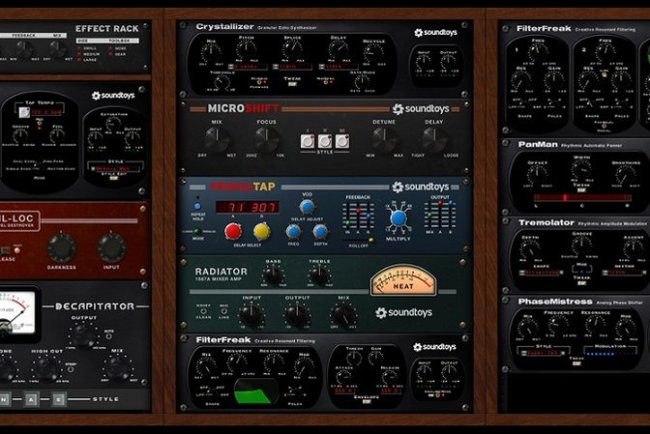The height and width of the screenshot is (434, 650).
Task: Select MicroShift style III button
Action: point(342,141)
